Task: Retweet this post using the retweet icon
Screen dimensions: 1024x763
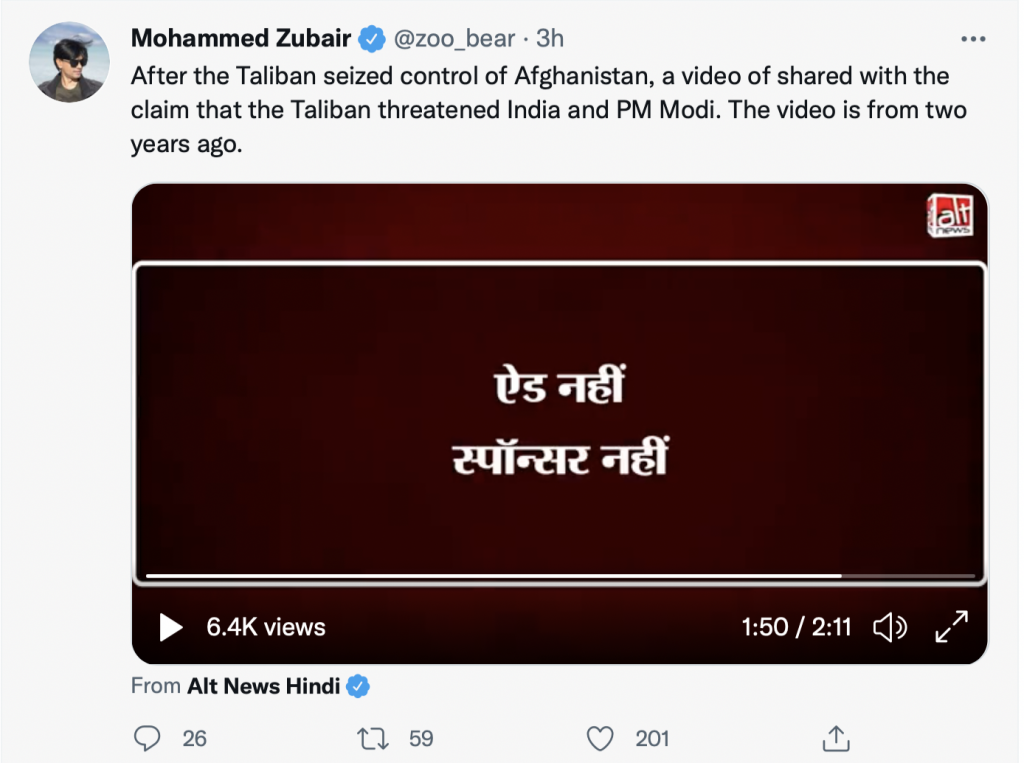Action: click(373, 738)
